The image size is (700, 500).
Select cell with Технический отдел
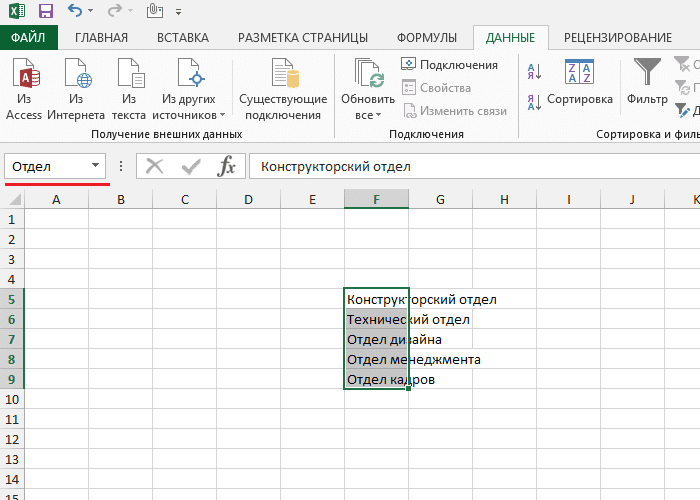pyautogui.click(x=376, y=319)
